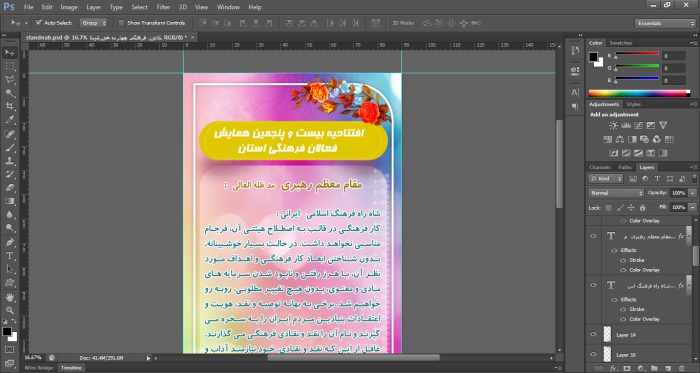Select the Magic Wand tool

(x=9, y=93)
